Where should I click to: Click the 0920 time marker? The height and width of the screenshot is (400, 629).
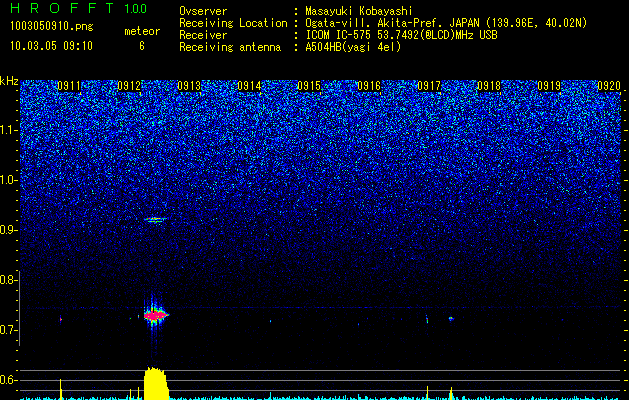pos(609,86)
